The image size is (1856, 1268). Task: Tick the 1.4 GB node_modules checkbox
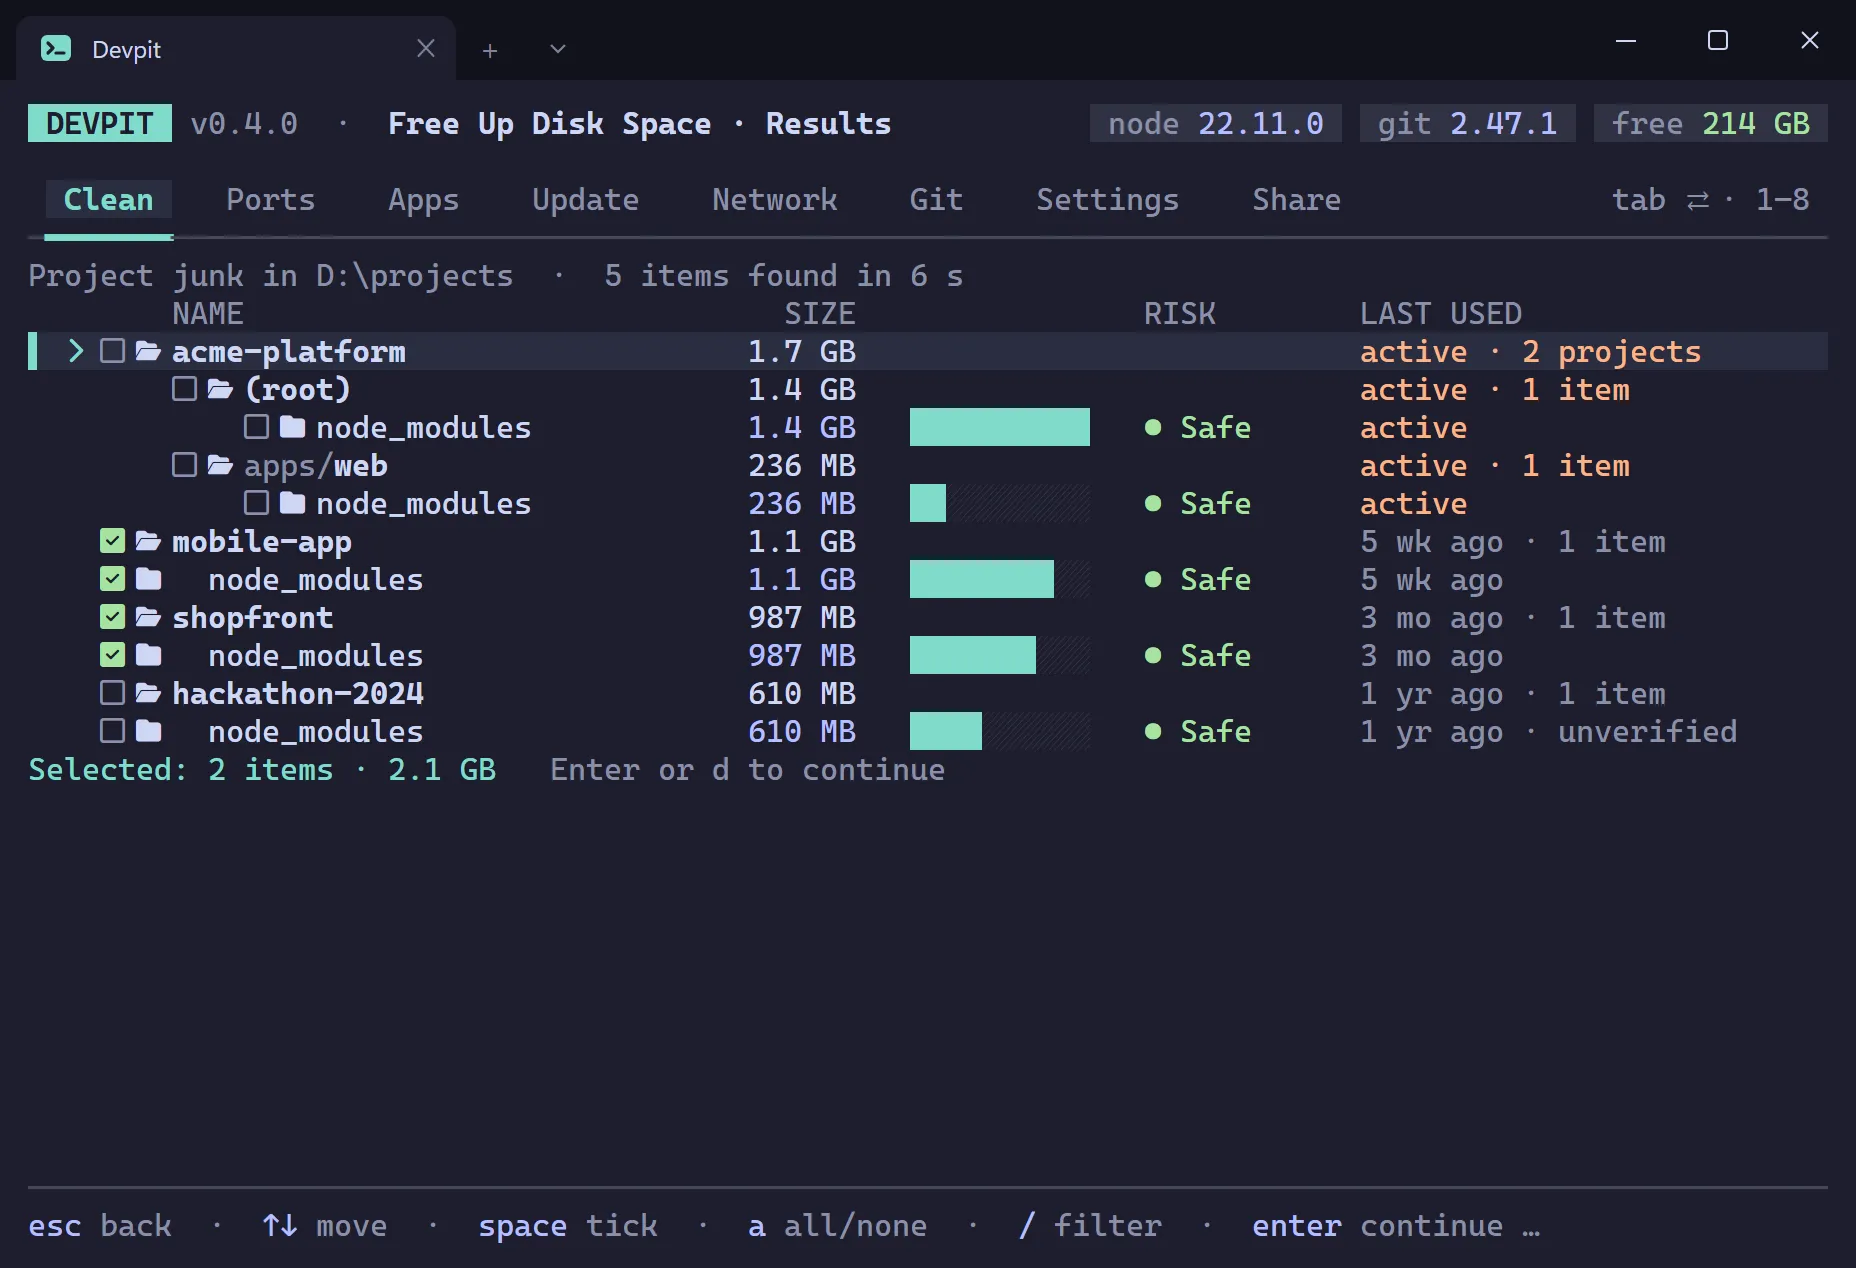point(256,427)
